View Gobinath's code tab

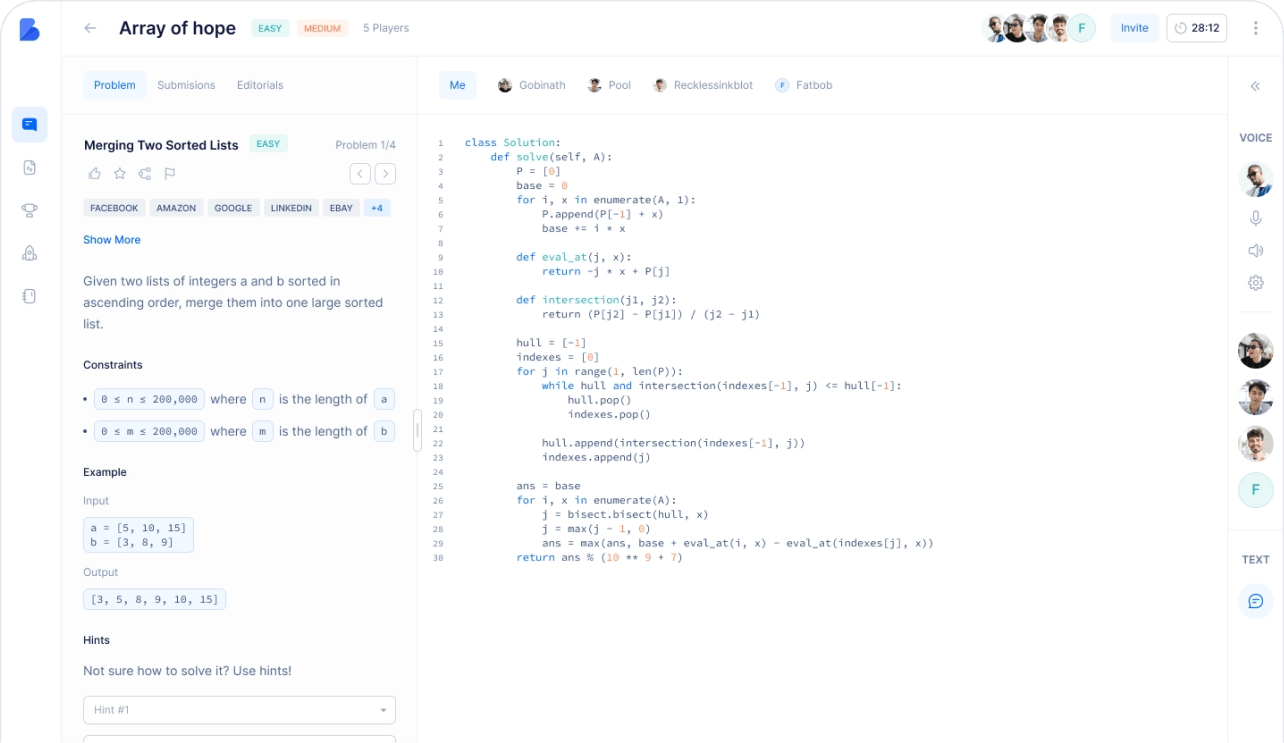[532, 85]
